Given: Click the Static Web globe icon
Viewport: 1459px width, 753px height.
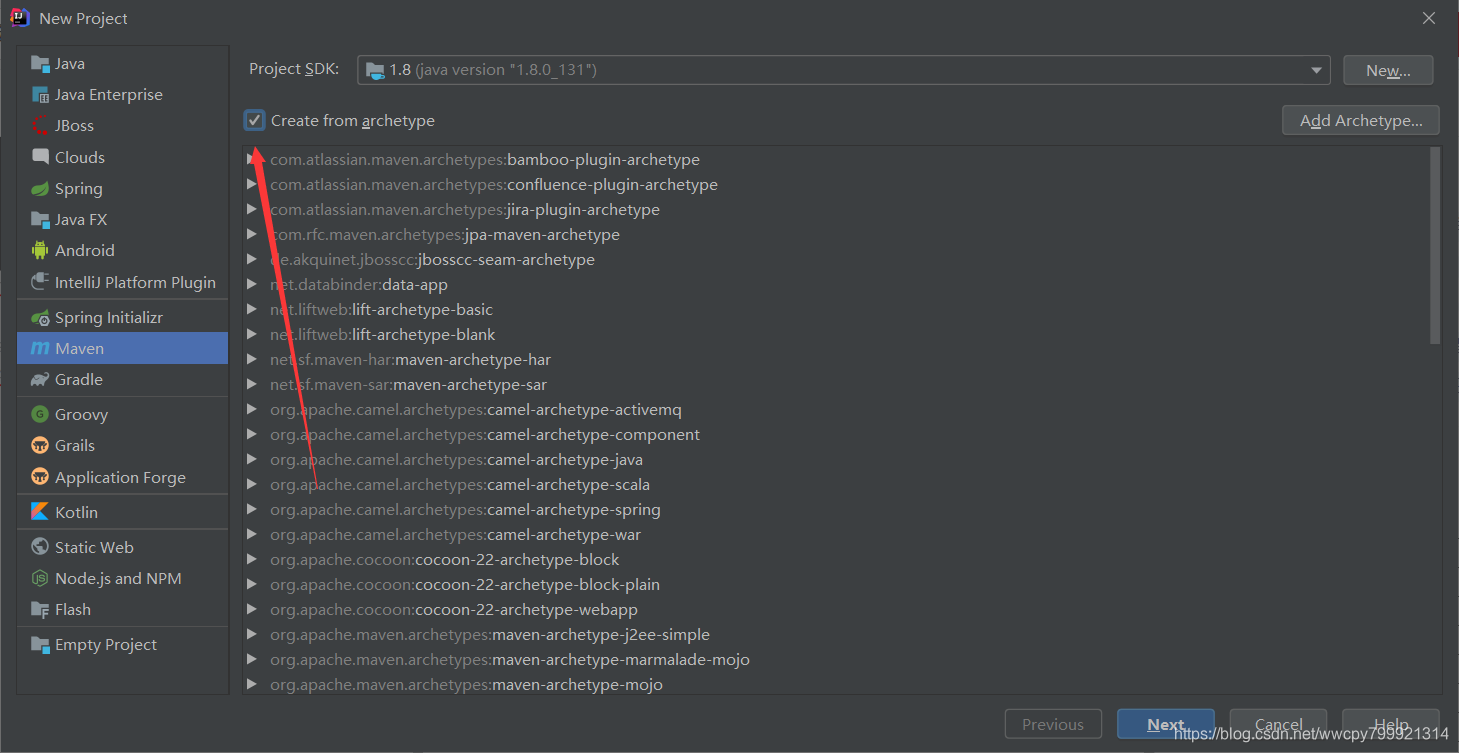Looking at the screenshot, I should point(40,547).
